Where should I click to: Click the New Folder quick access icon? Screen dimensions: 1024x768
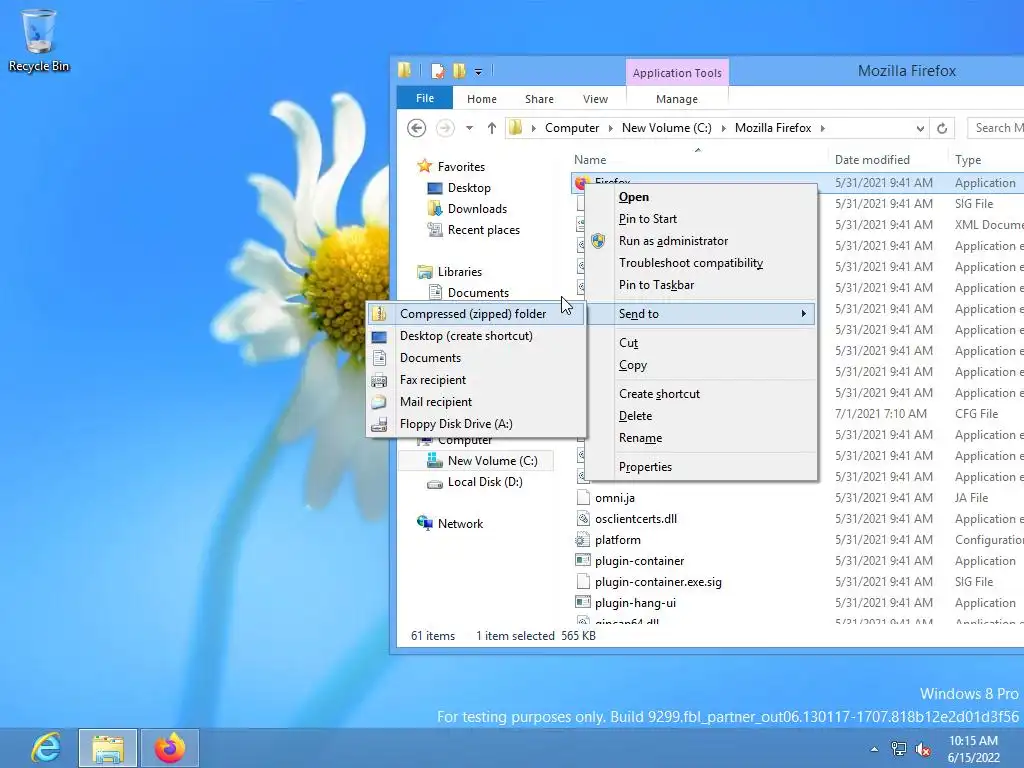(460, 71)
